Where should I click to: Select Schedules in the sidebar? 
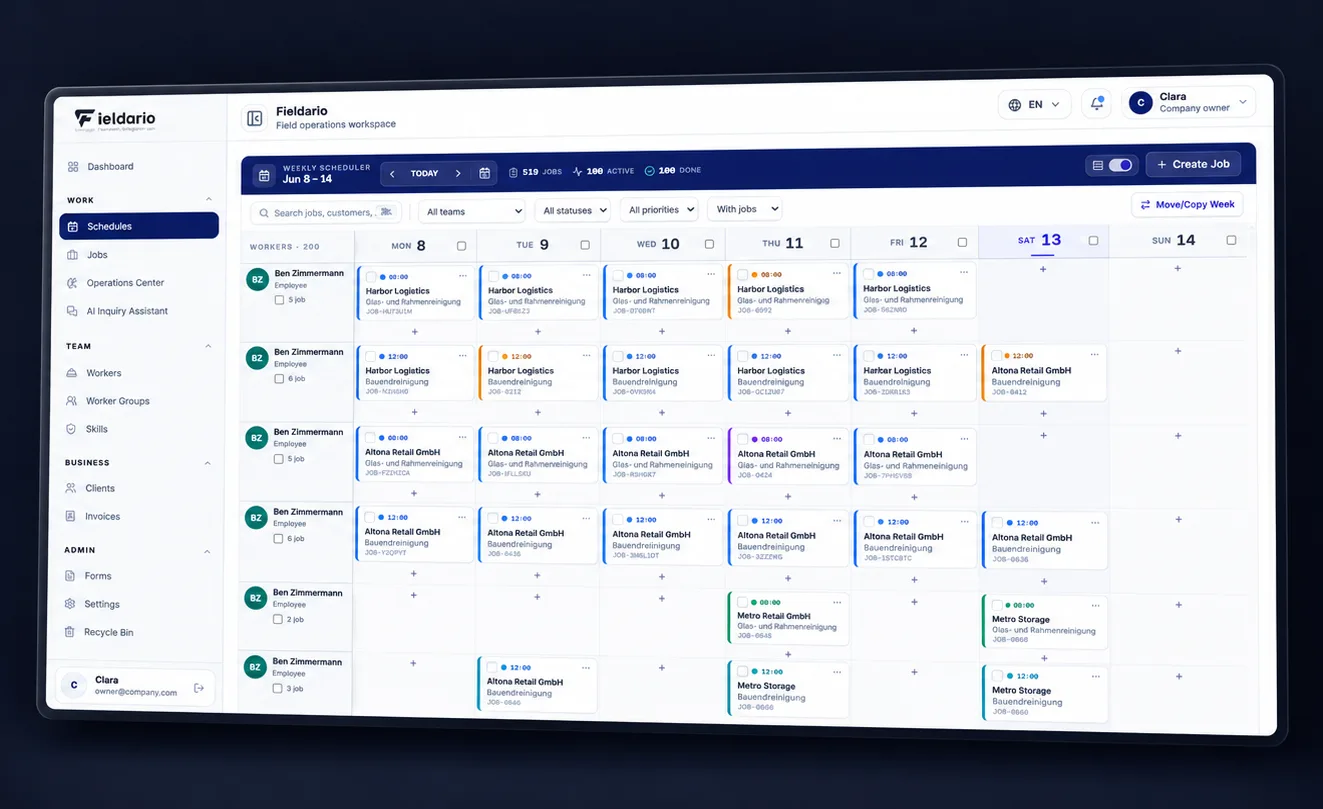click(139, 226)
